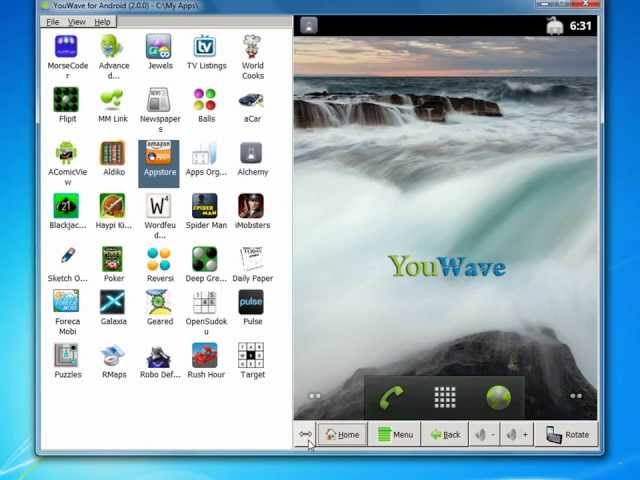Image resolution: width=640 pixels, height=480 pixels.
Task: Open the View menu
Action: click(77, 22)
